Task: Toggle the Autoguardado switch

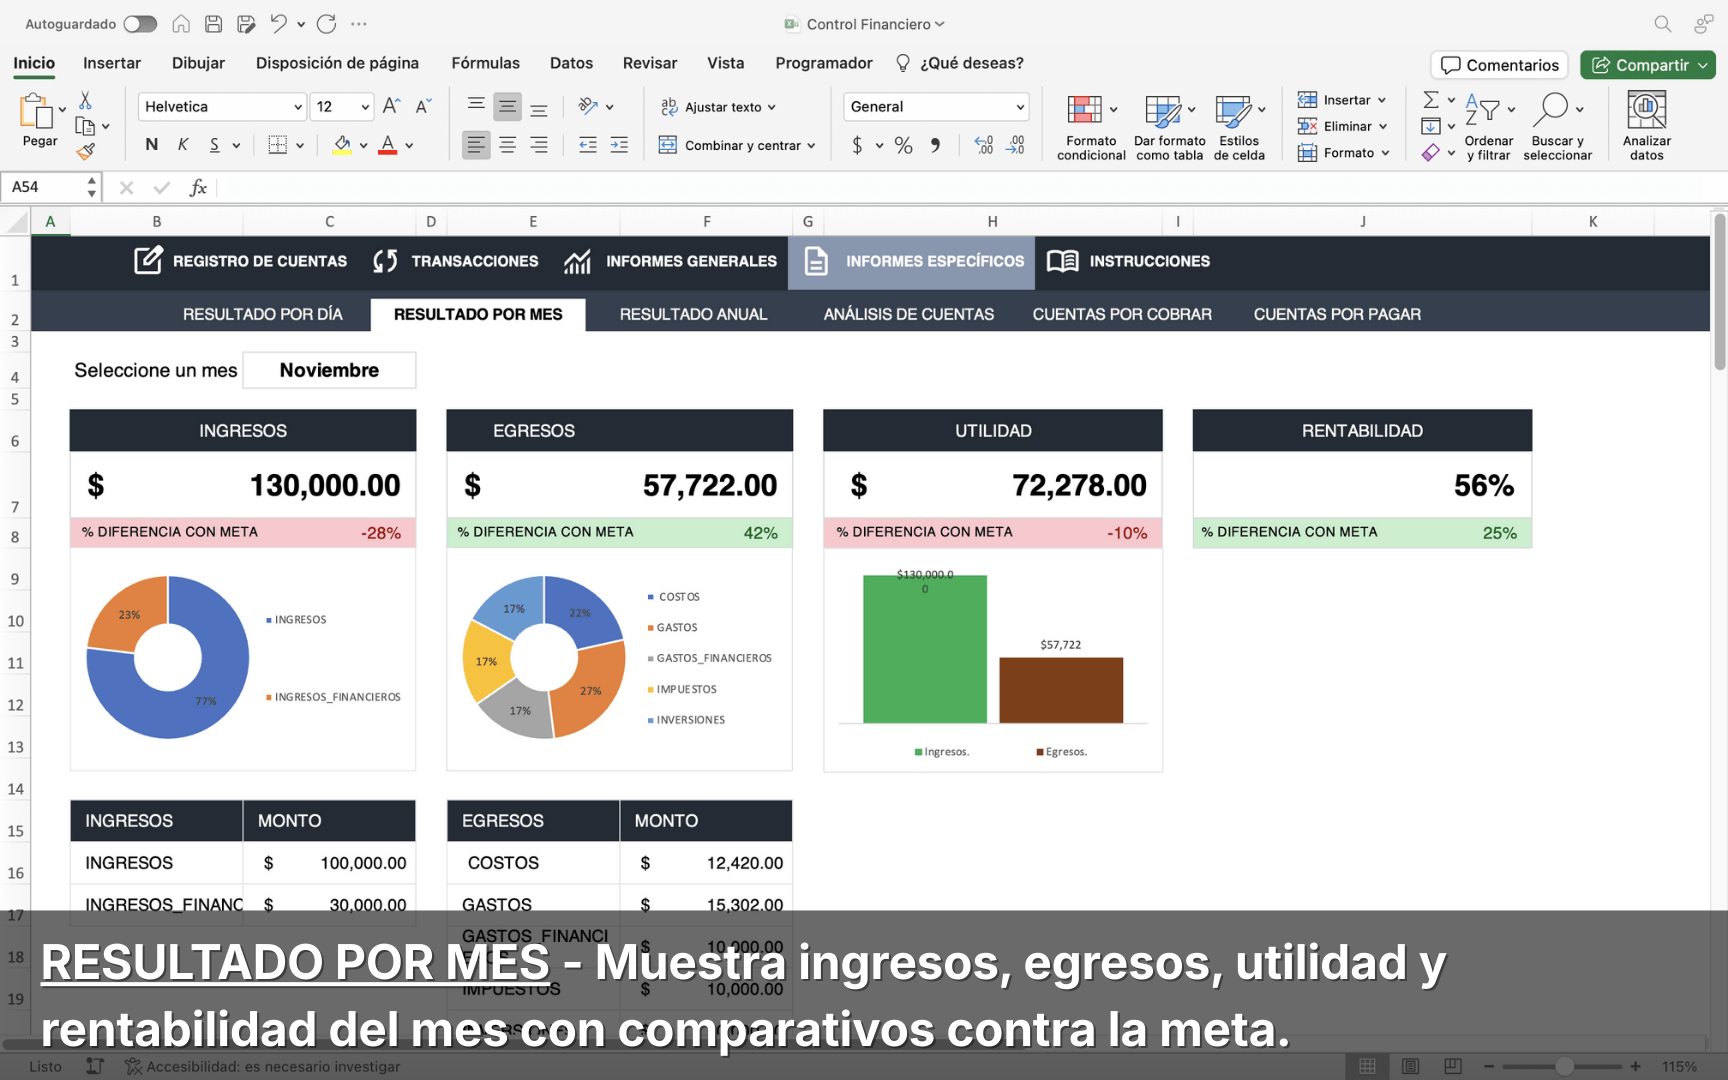Action: click(140, 24)
